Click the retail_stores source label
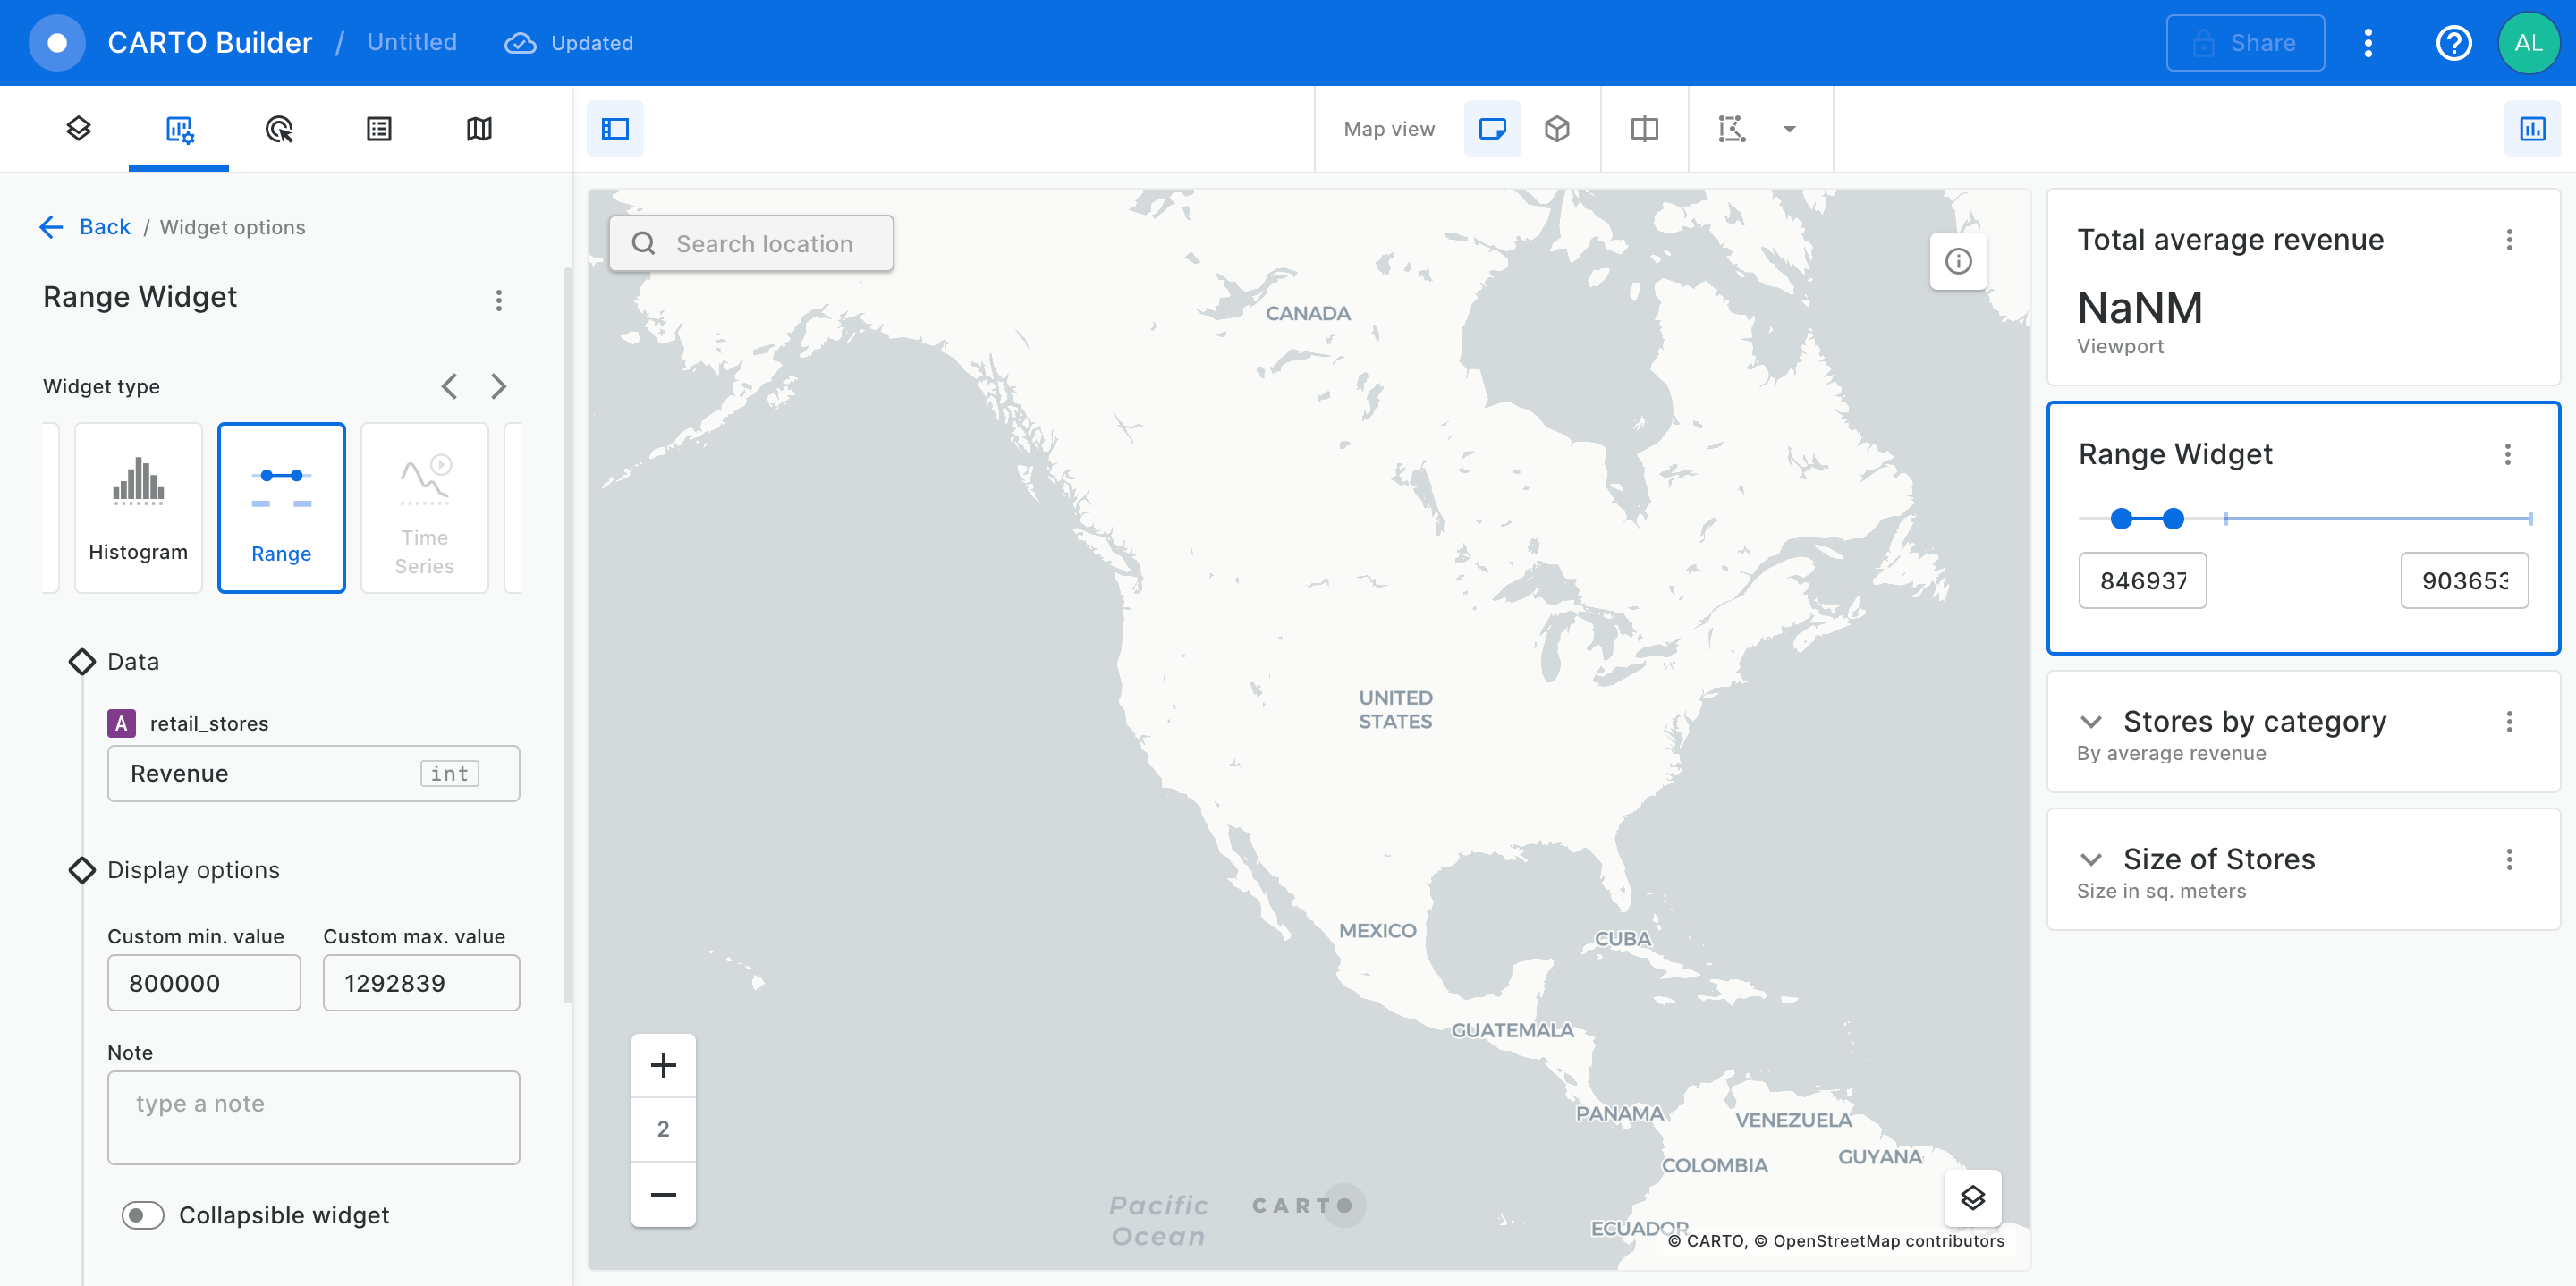 click(x=209, y=723)
